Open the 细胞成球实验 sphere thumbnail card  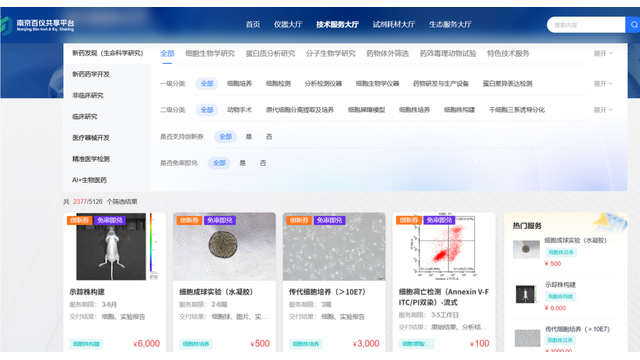coord(224,247)
